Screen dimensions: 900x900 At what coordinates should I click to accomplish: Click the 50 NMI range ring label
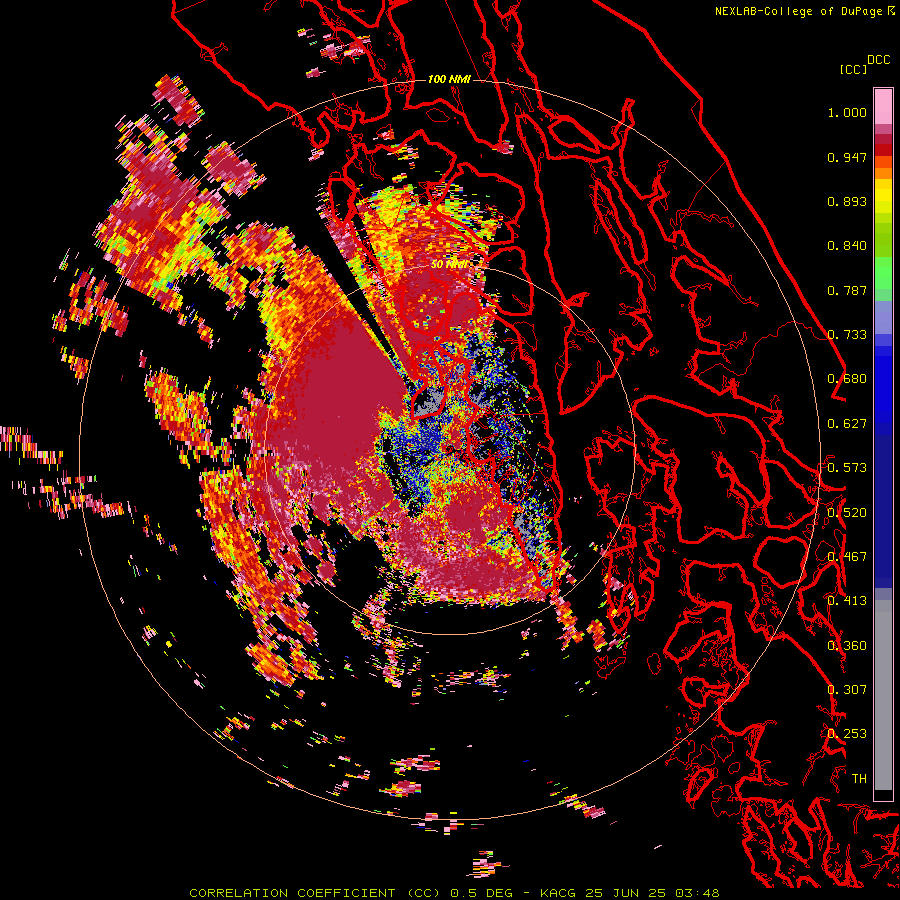pos(449,265)
